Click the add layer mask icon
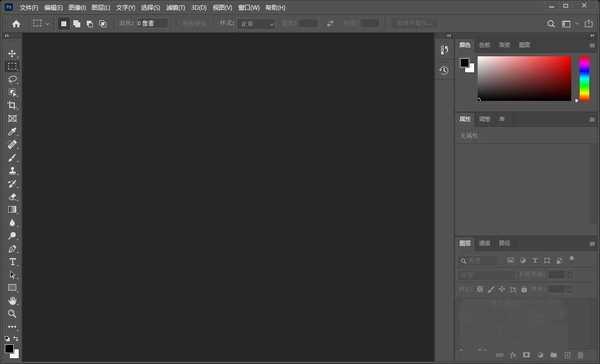600x364 pixels. (527, 355)
